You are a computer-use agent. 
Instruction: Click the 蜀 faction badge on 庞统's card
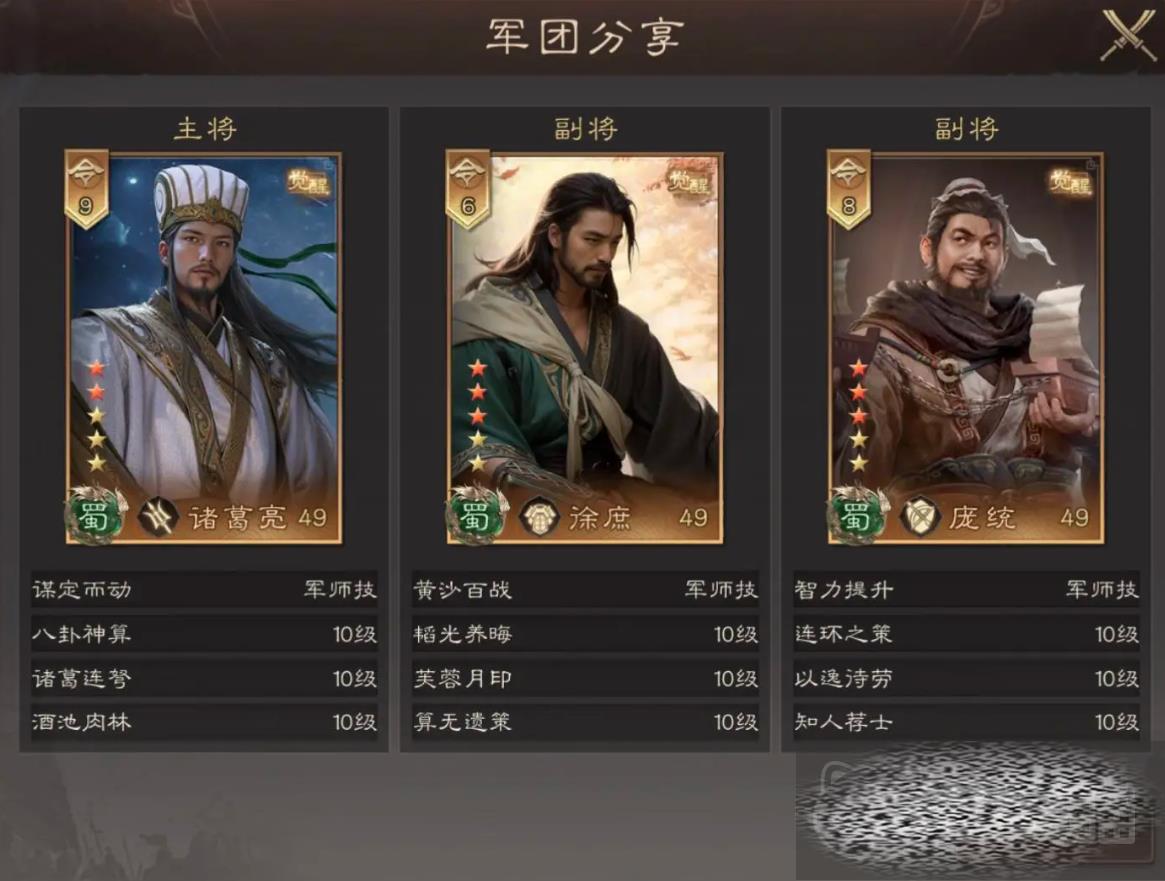tap(856, 516)
